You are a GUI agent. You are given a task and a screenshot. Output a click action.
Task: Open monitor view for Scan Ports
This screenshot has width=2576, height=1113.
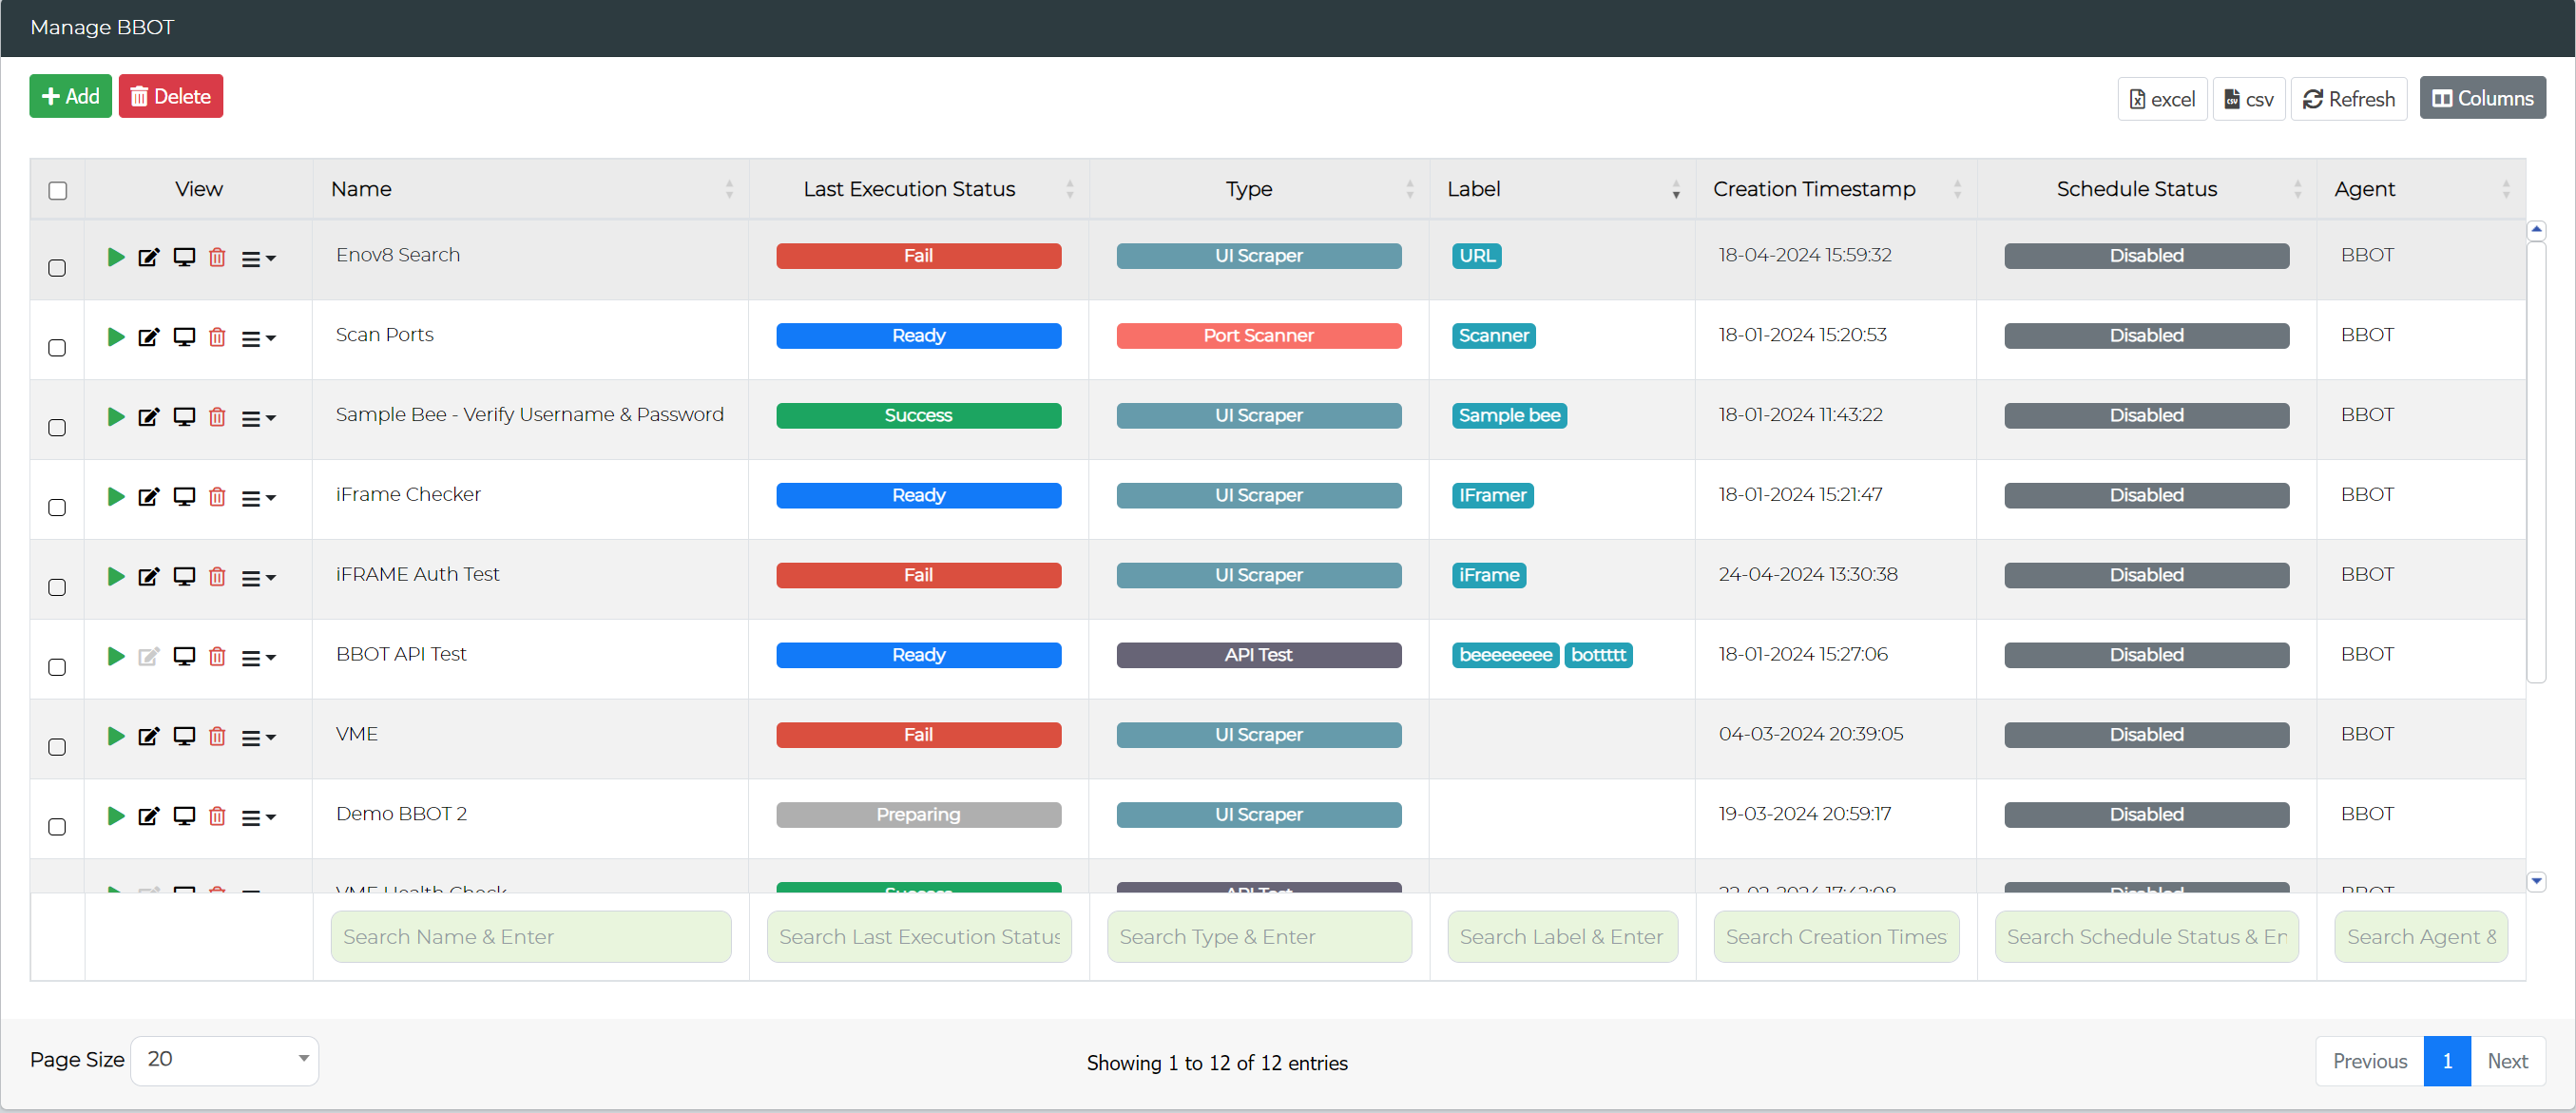(184, 337)
